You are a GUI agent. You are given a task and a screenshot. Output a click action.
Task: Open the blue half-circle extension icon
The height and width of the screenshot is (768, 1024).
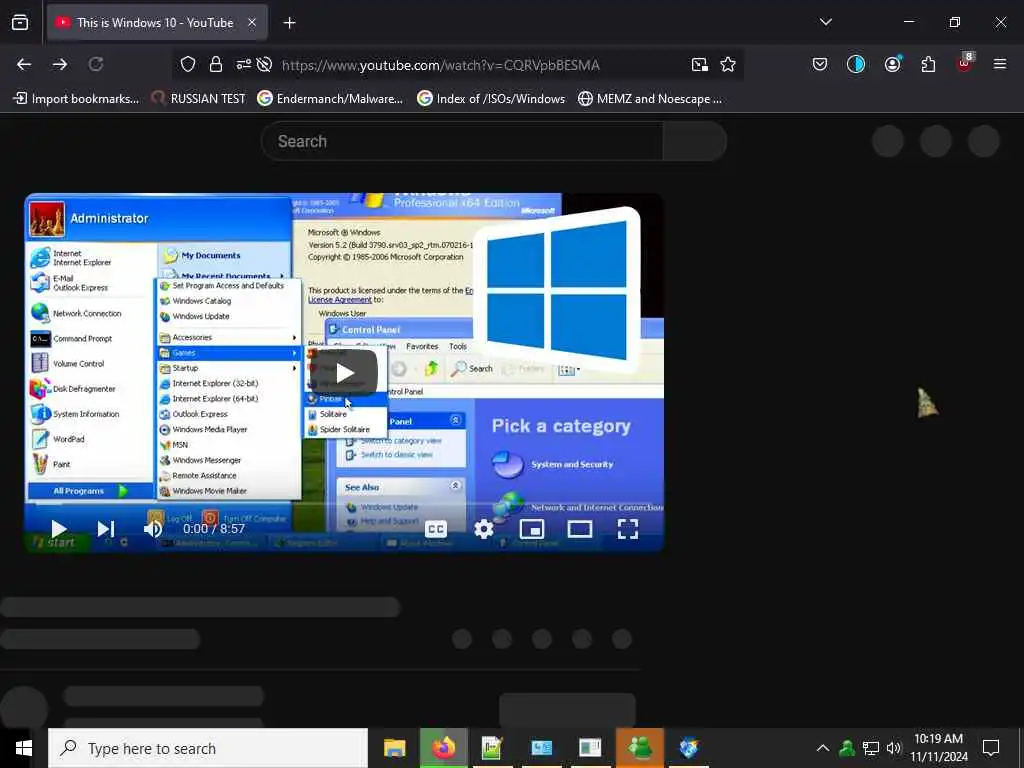tap(856, 64)
